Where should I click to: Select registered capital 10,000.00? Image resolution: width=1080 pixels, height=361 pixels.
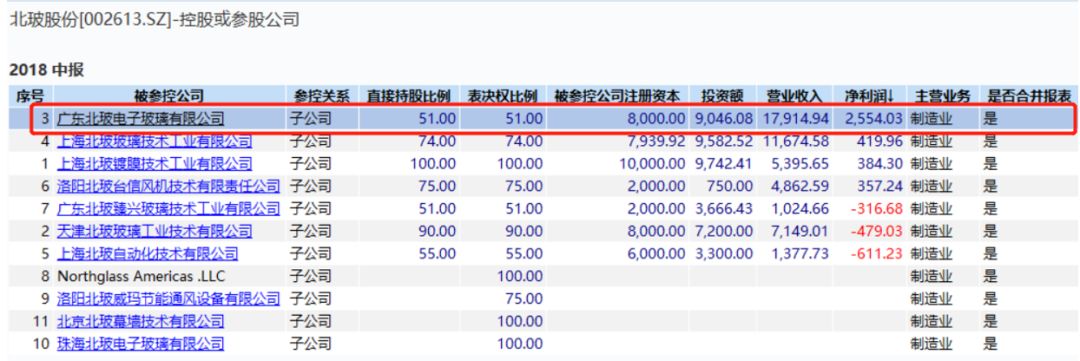point(652,164)
